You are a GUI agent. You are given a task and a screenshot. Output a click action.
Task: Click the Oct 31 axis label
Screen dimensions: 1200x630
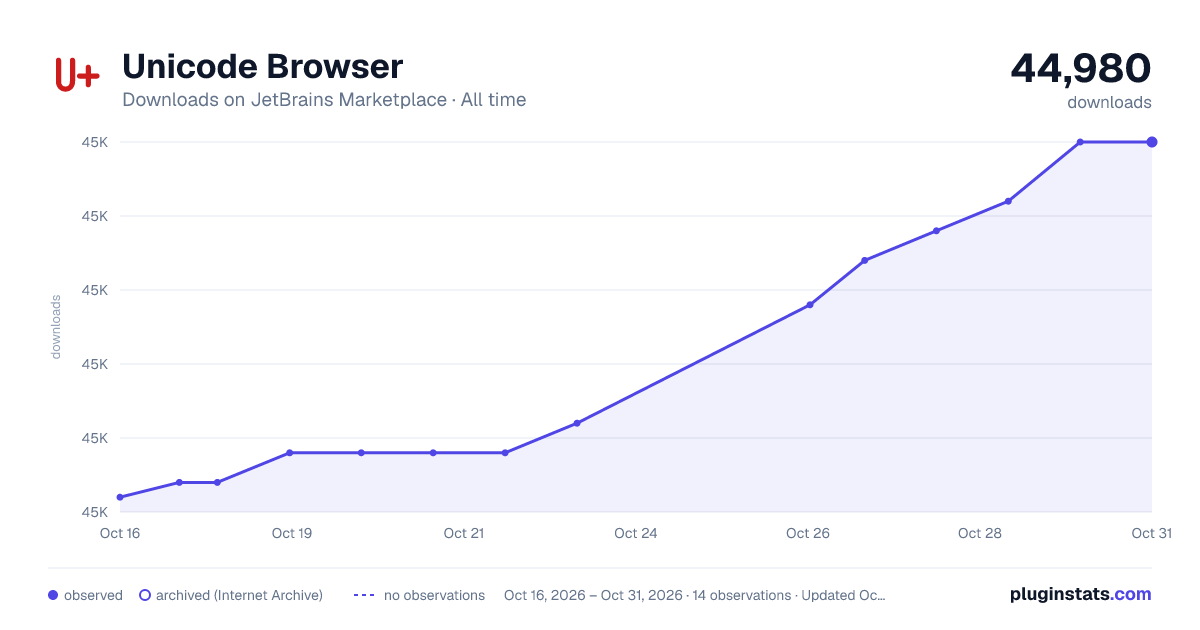(1151, 533)
